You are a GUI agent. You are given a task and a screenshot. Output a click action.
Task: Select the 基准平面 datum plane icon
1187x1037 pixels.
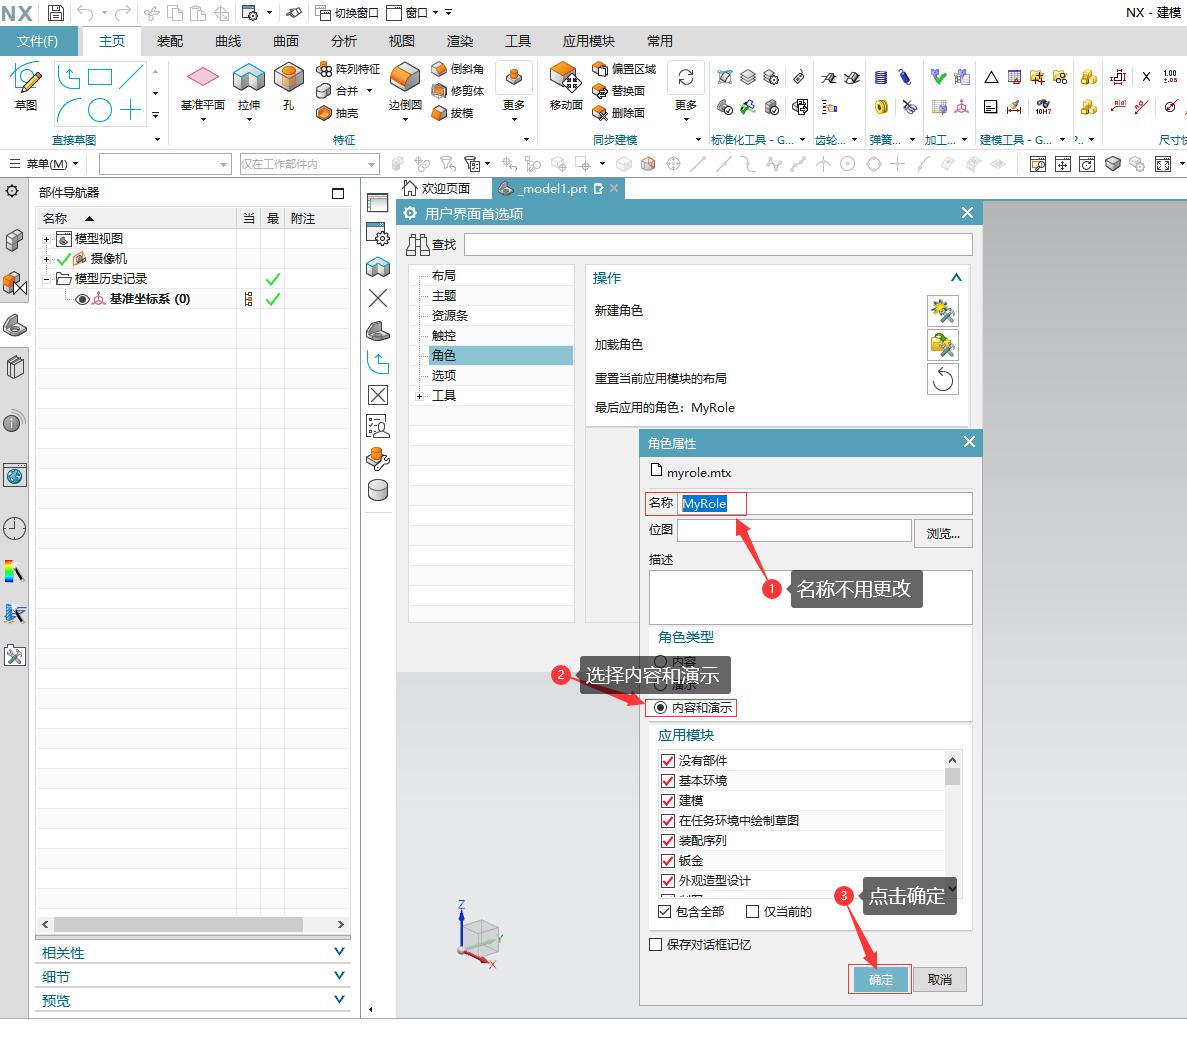(202, 78)
